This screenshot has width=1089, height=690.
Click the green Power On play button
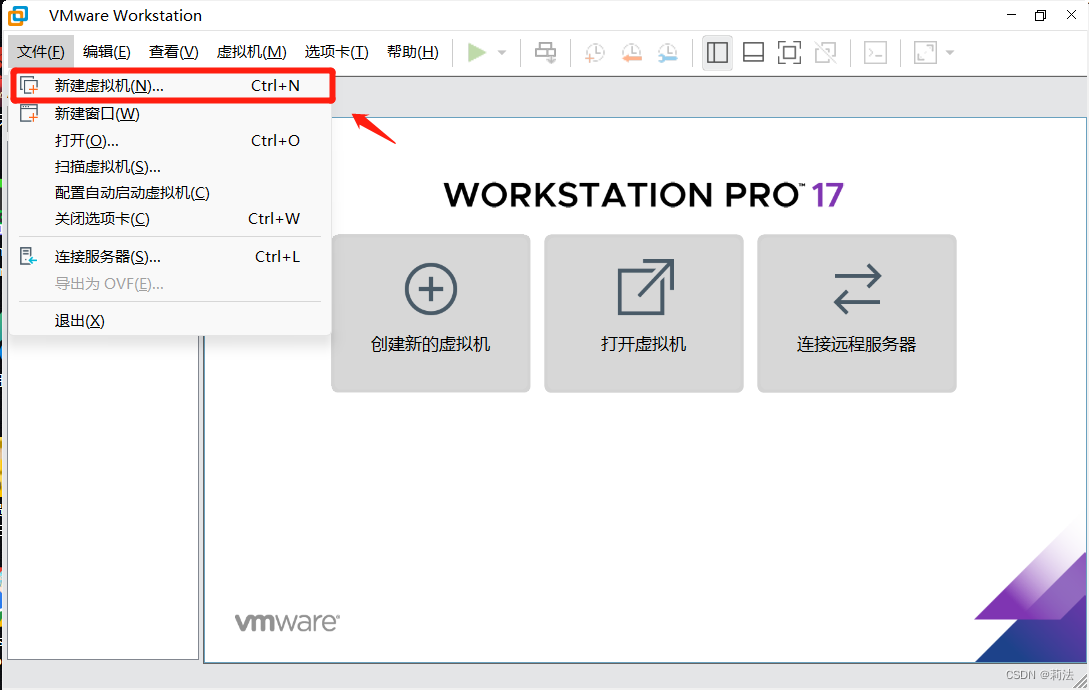click(x=476, y=52)
